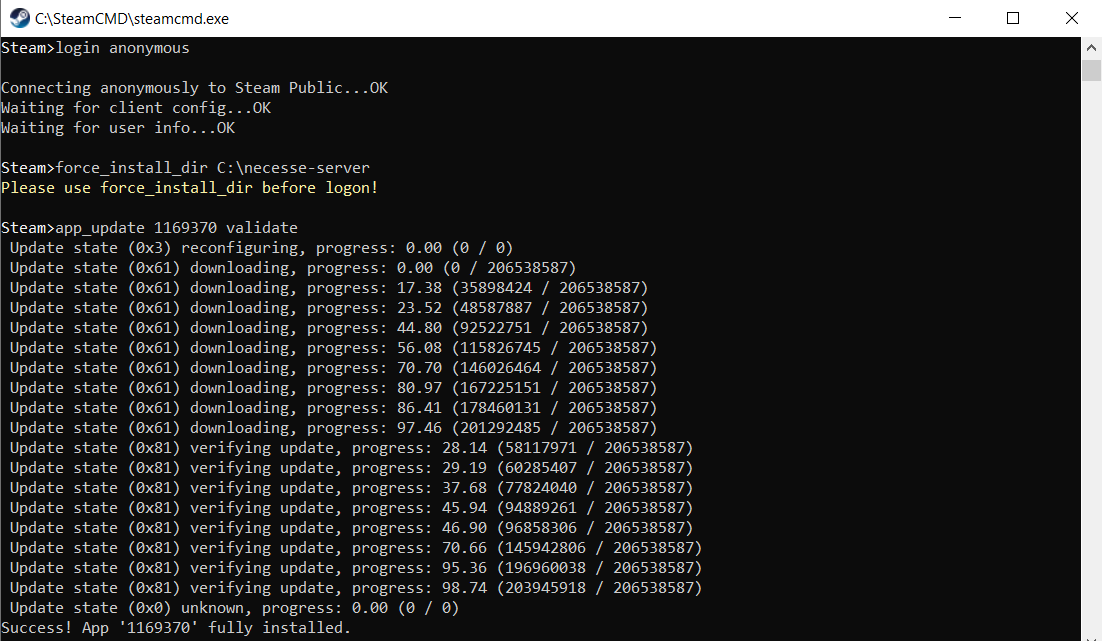
Task: Click the downloading line at progress 80.97
Action: coord(334,388)
